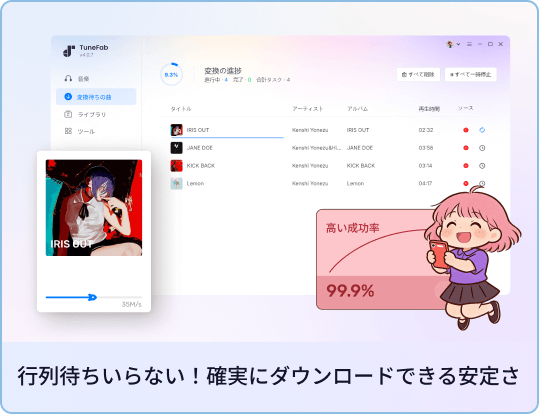Viewport: 539px width, 414px height.
Task: Click the blue converting icon for IRIS OUT
Action: (482, 130)
